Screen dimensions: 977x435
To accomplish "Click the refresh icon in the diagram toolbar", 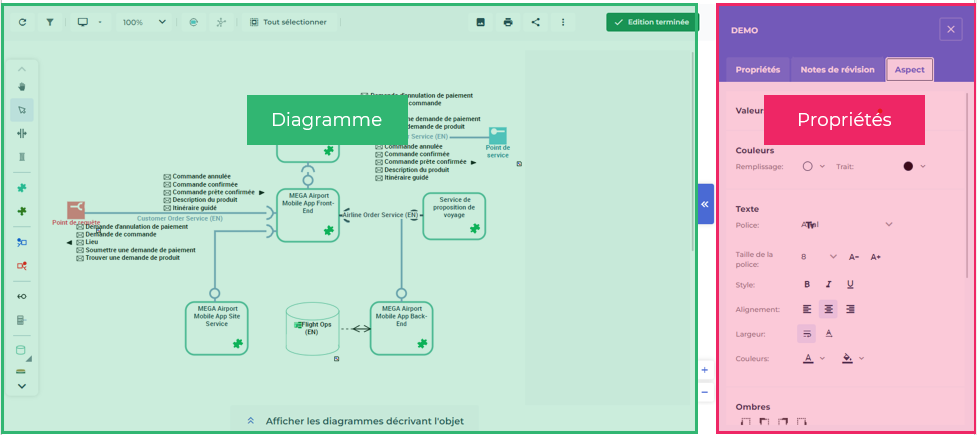I will (22, 22).
